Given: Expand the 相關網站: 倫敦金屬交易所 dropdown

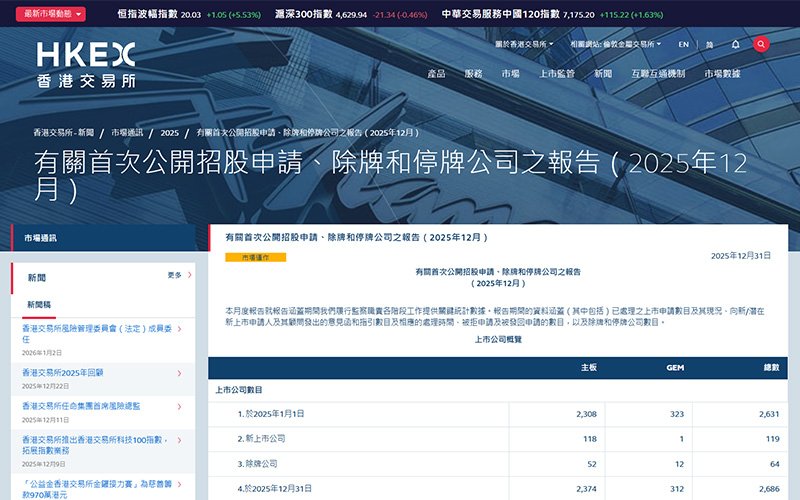Looking at the screenshot, I should (x=615, y=44).
